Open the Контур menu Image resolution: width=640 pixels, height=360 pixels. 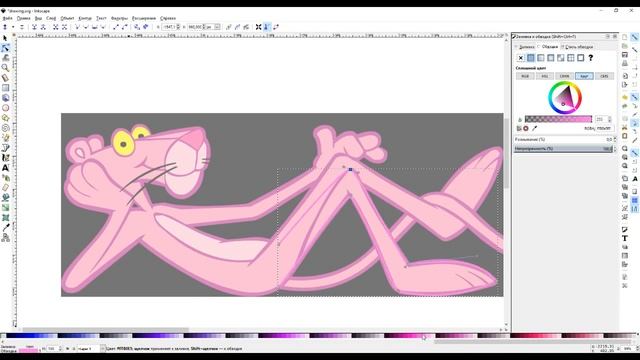coord(85,18)
